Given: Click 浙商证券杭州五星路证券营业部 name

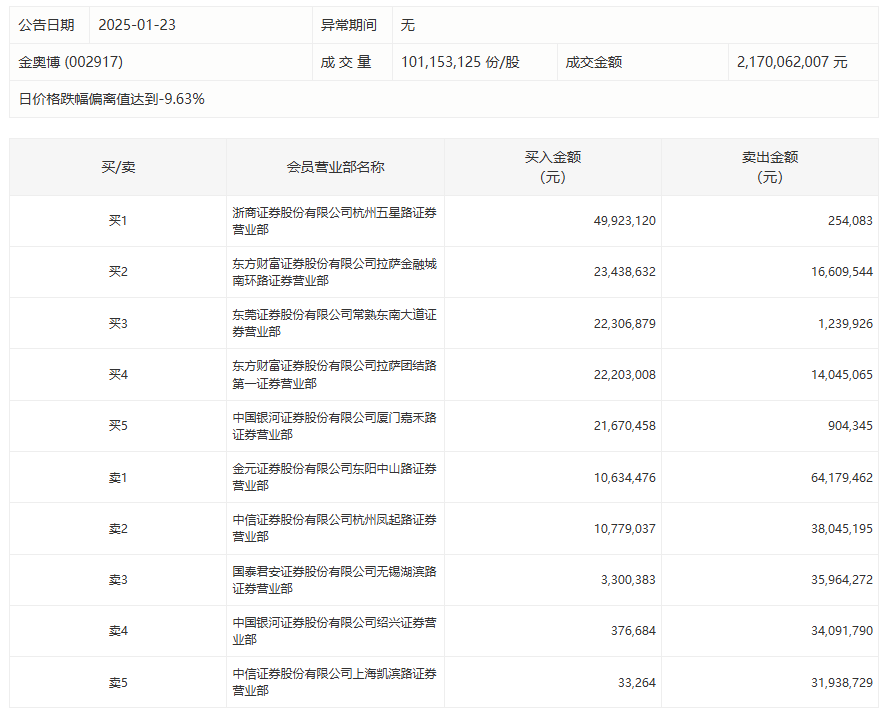Looking at the screenshot, I should coord(335,221).
